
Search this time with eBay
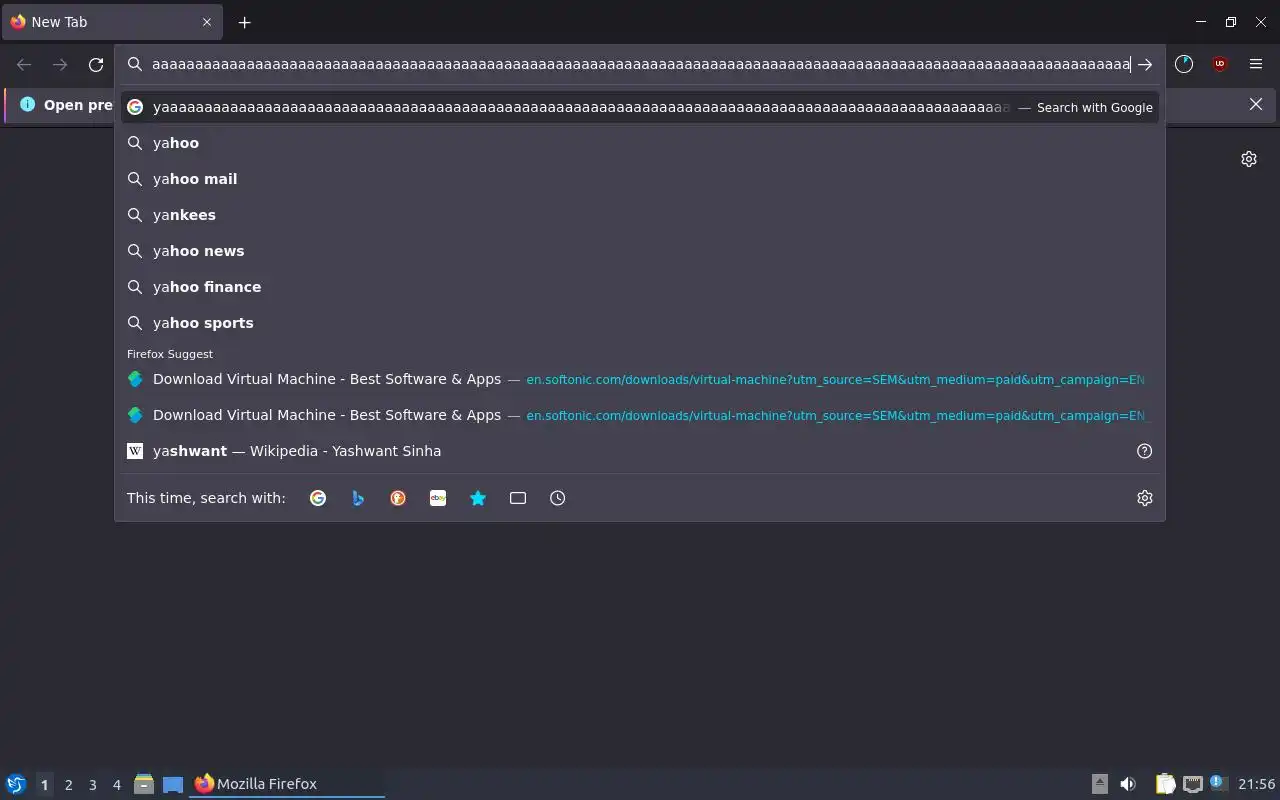pyautogui.click(x=438, y=498)
